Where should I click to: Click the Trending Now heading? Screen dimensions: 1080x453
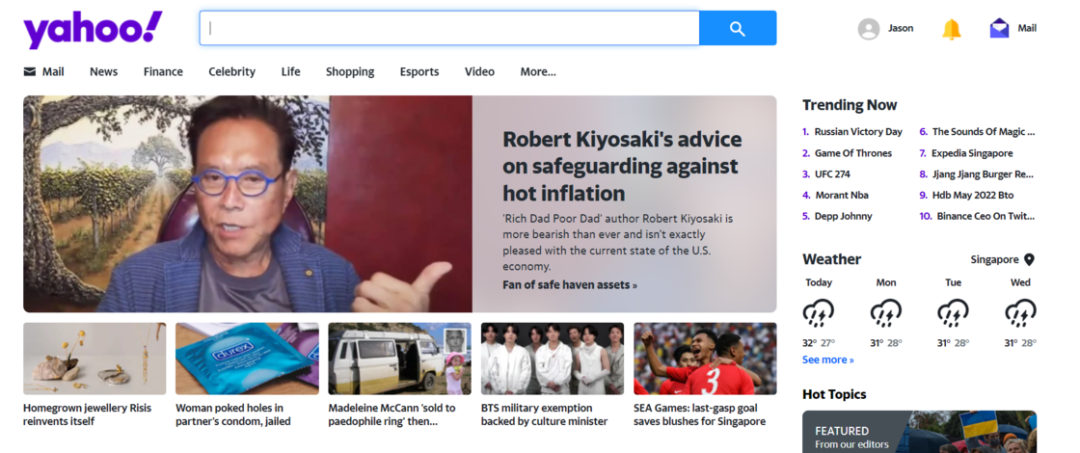click(850, 105)
